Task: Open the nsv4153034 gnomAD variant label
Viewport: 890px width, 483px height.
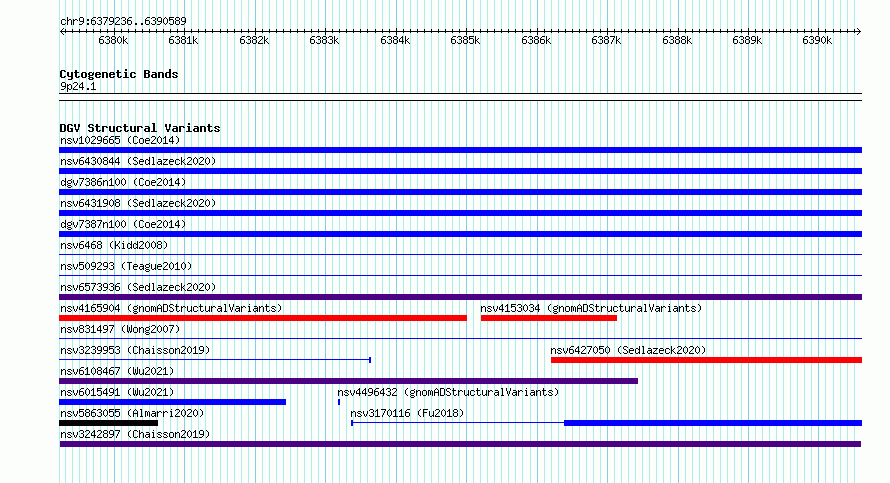Action: [591, 308]
